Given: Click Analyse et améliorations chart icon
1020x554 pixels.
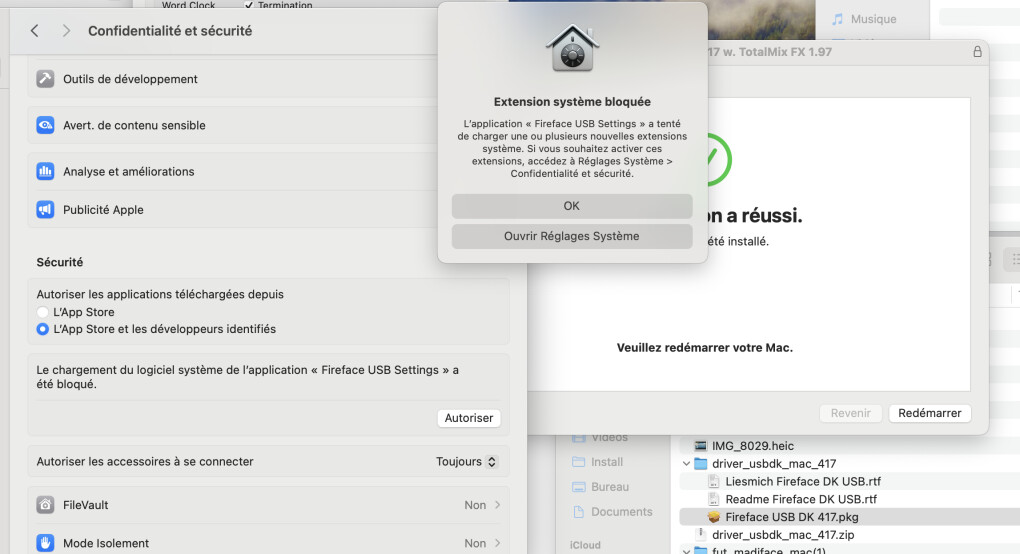Looking at the screenshot, I should click(45, 171).
